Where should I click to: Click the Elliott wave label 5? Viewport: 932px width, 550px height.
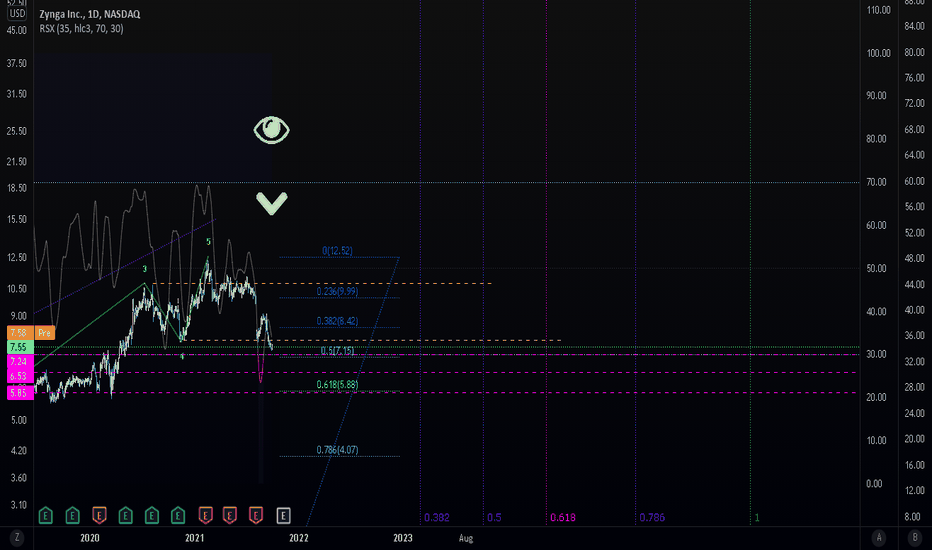pyautogui.click(x=208, y=241)
